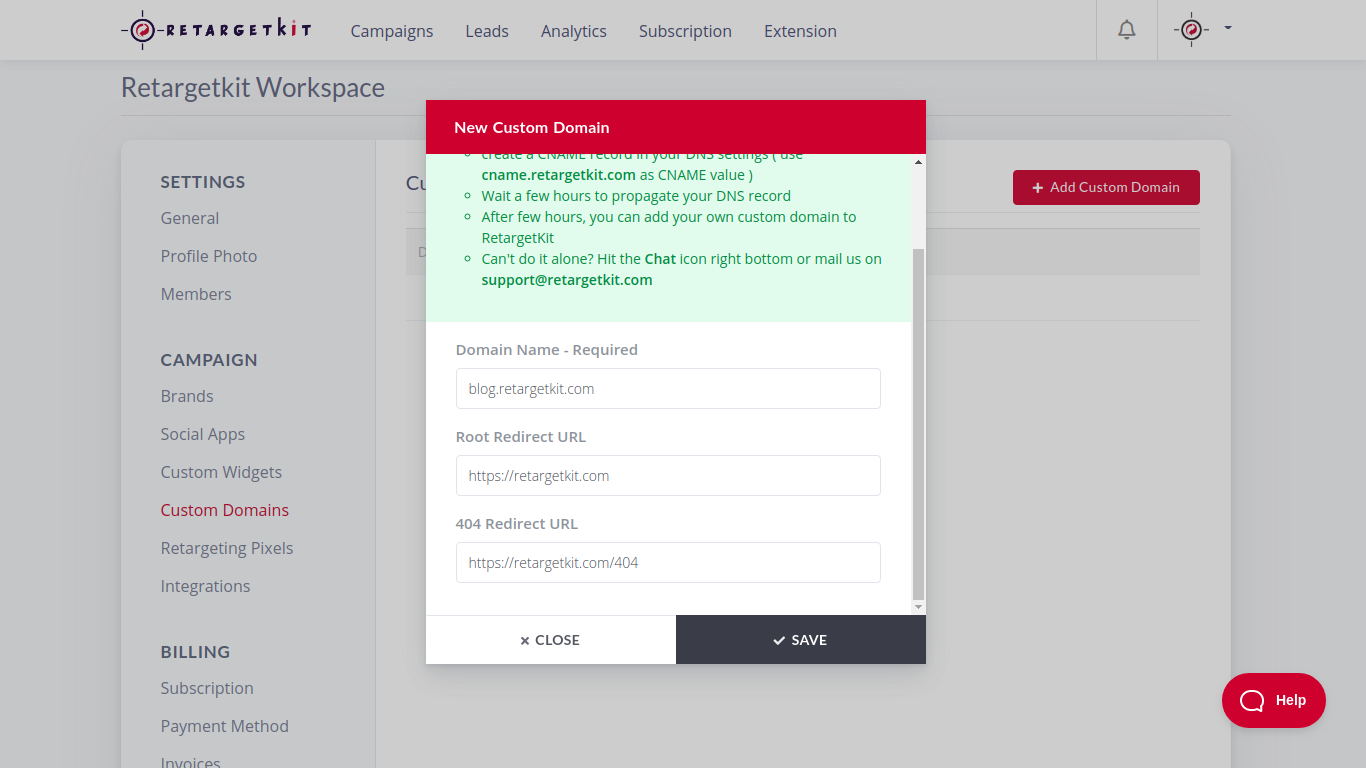Click the modal scrollbar down arrow
The height and width of the screenshot is (768, 1366).
pyautogui.click(x=919, y=607)
